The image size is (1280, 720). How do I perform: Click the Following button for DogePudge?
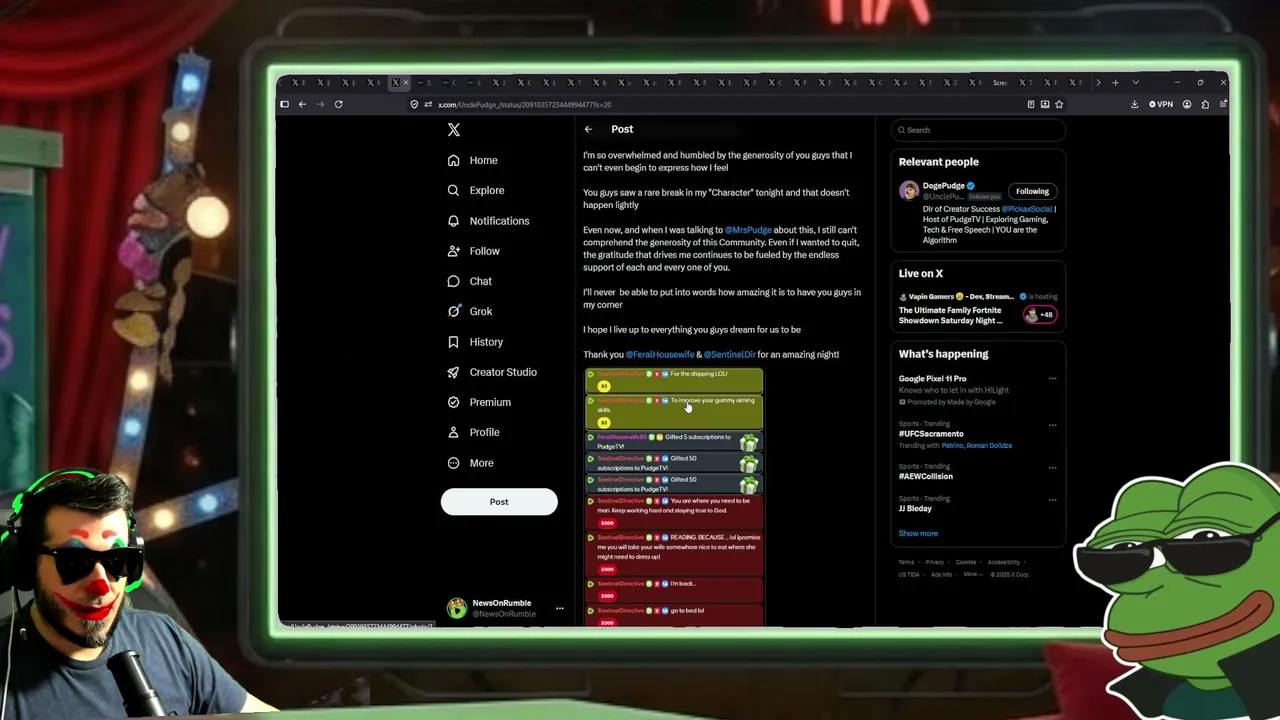1032,191
